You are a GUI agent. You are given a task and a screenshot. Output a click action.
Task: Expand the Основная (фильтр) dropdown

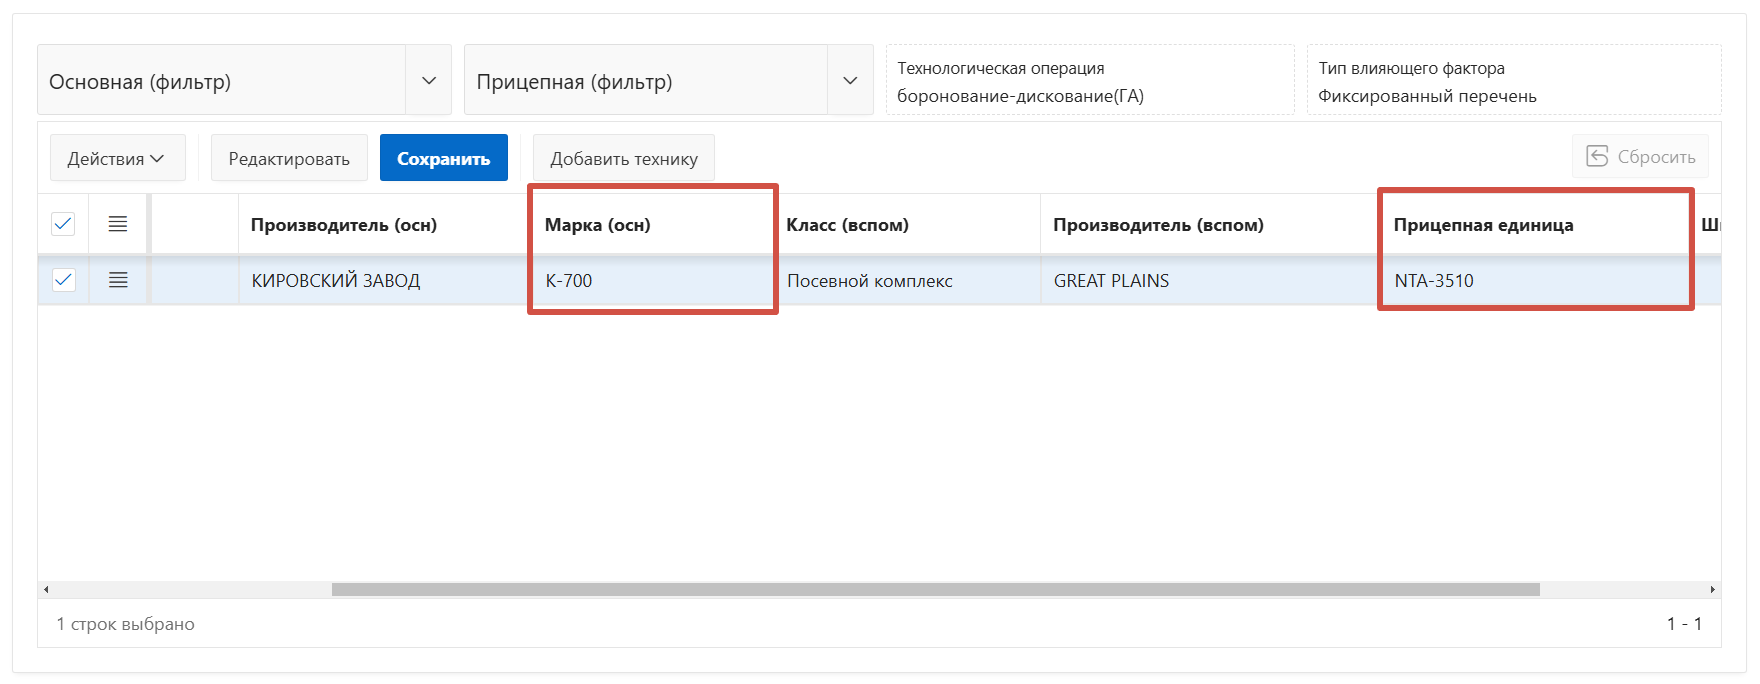click(429, 81)
